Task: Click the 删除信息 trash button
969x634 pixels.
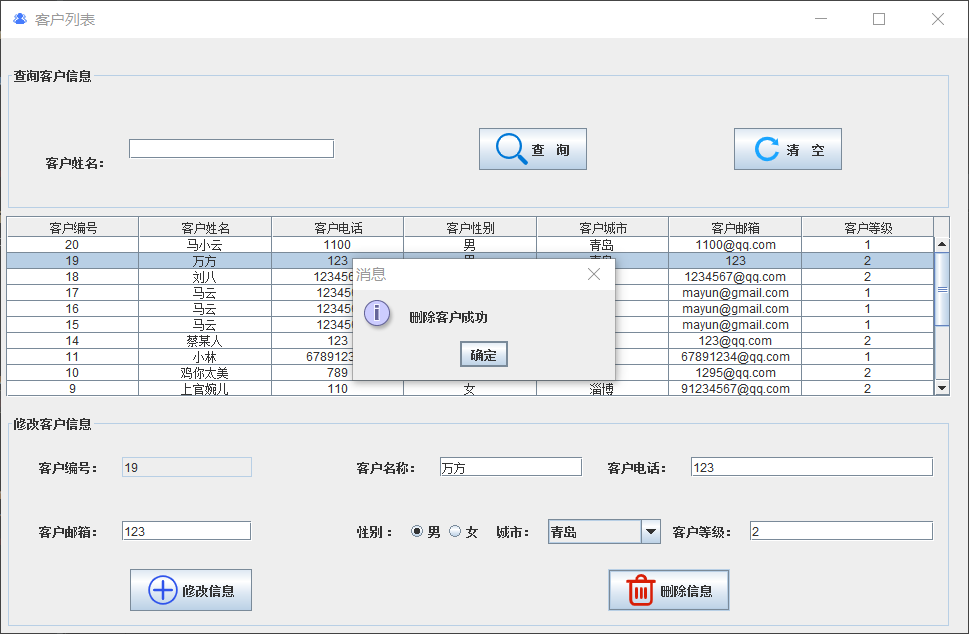Action: [x=669, y=590]
